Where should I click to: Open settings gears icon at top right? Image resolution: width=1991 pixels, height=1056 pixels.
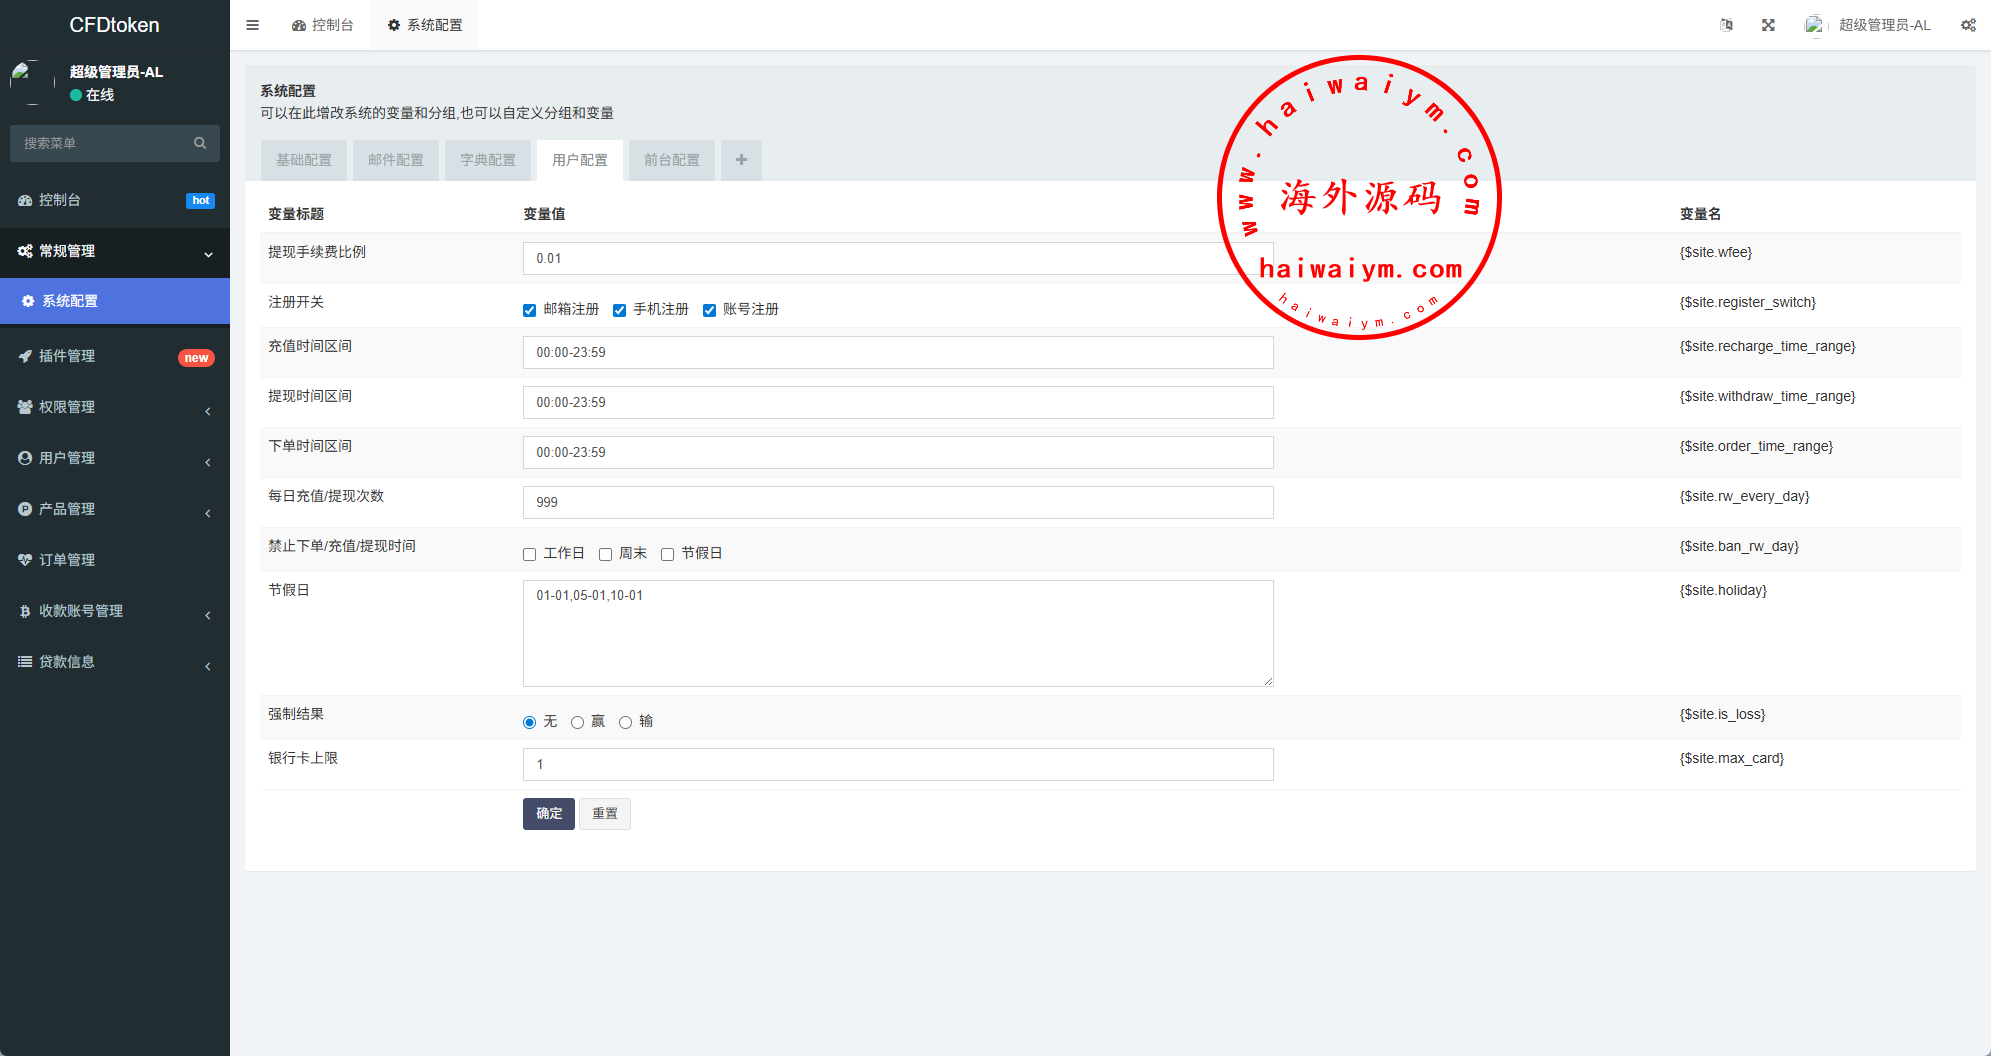(x=1968, y=25)
